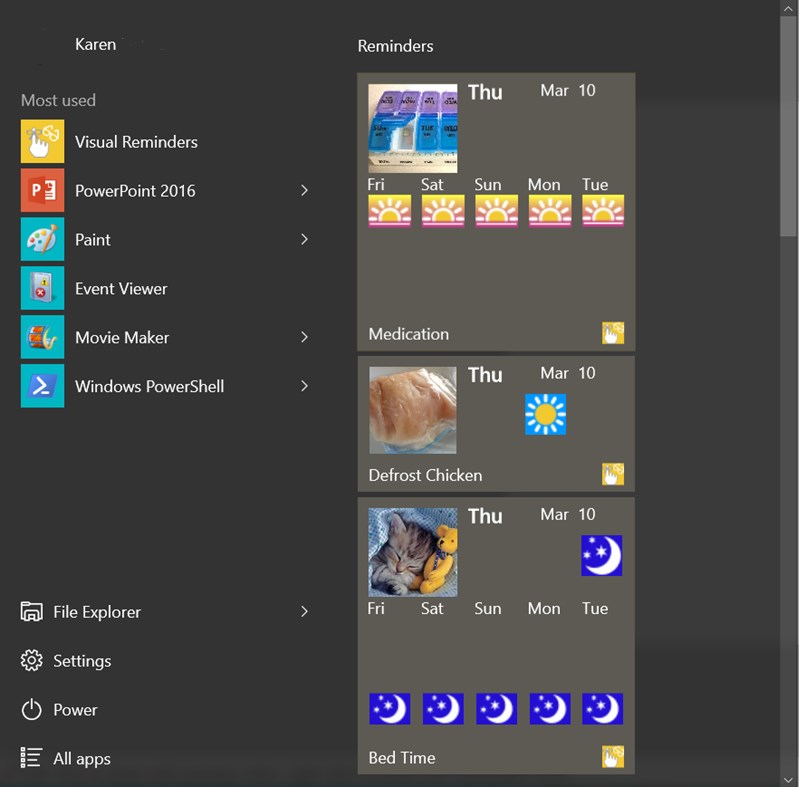Click the Visual Reminders badge on Medication tile
The image size is (799, 787).
[613, 333]
